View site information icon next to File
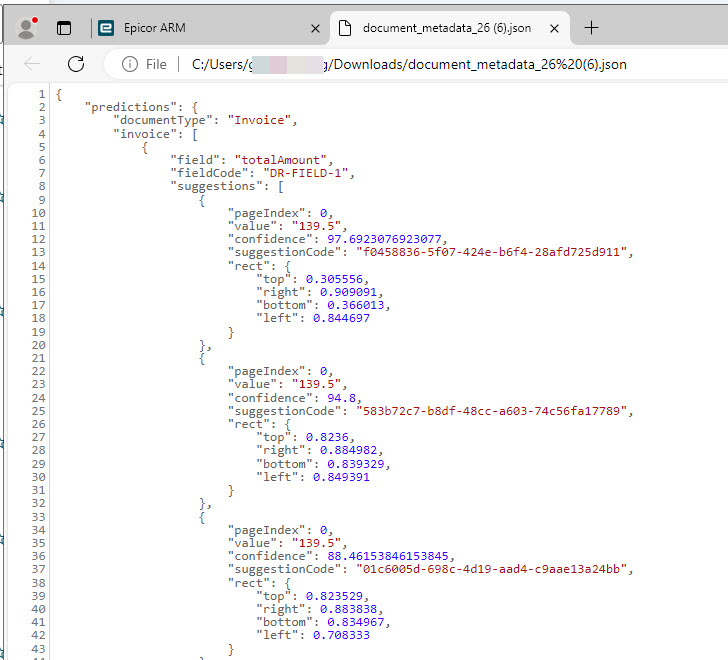 click(130, 64)
